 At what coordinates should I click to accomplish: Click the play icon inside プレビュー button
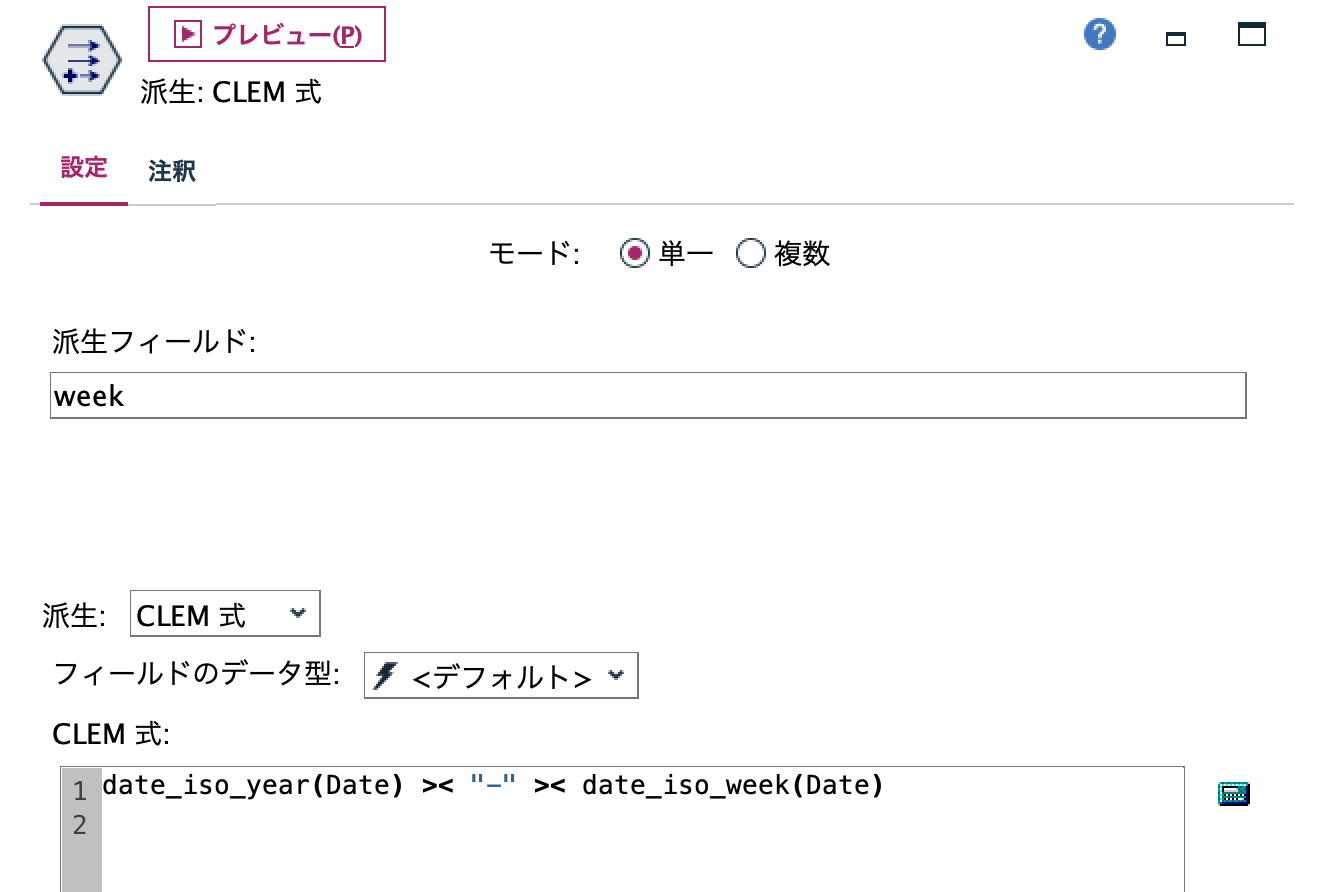tap(188, 33)
